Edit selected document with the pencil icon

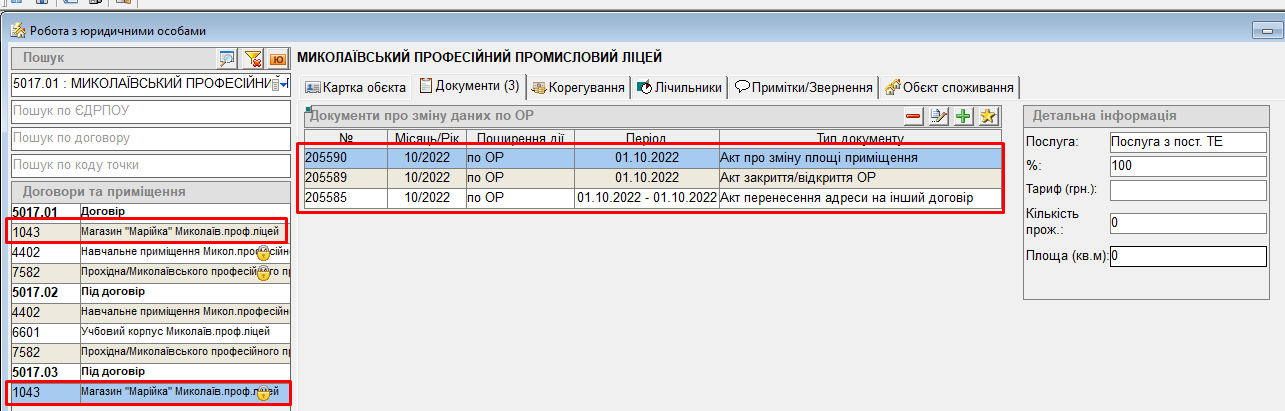coord(938,116)
